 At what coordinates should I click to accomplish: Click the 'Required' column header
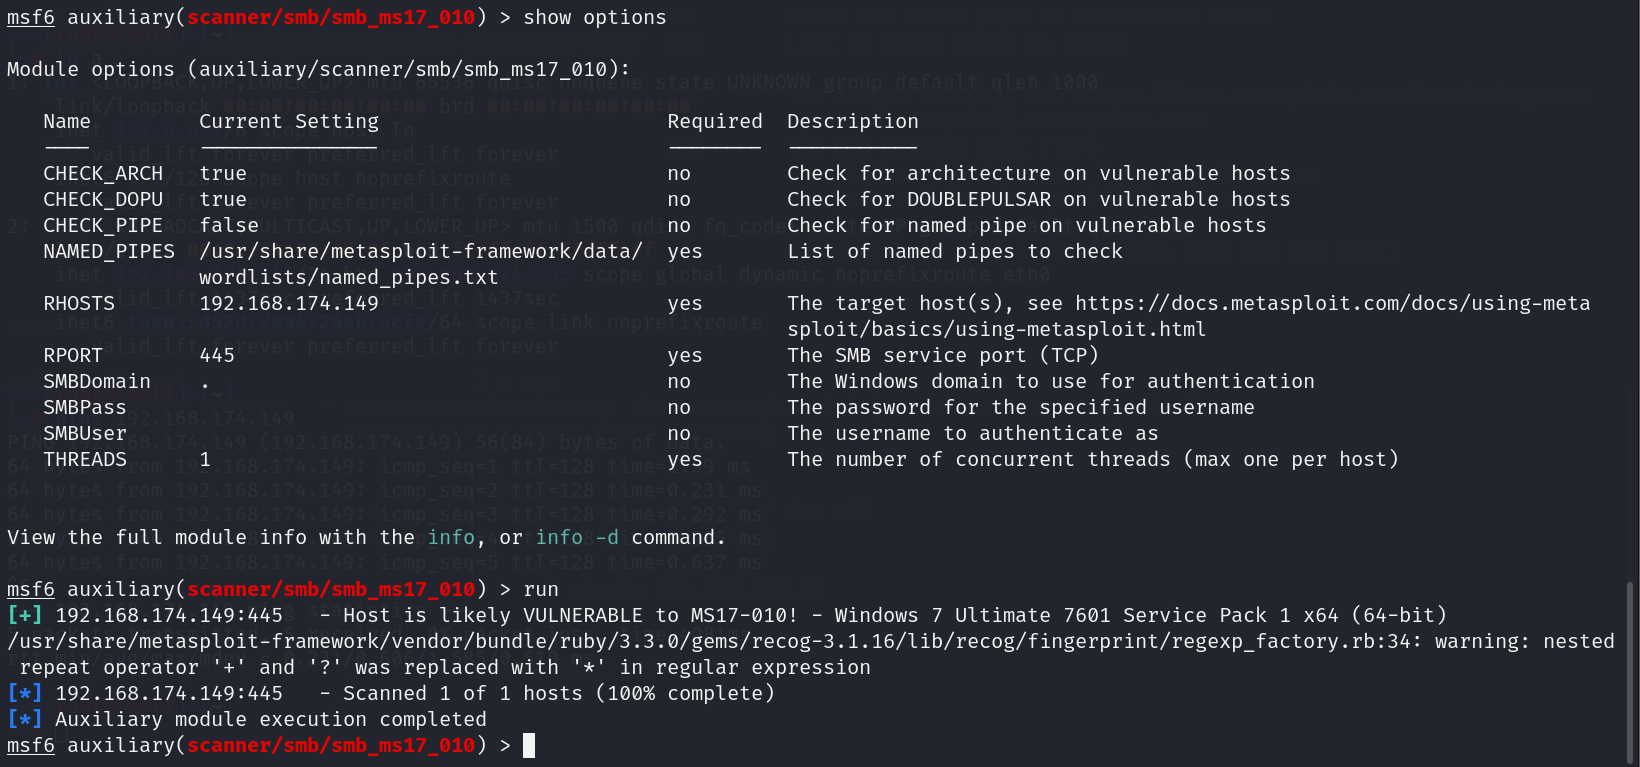click(714, 121)
